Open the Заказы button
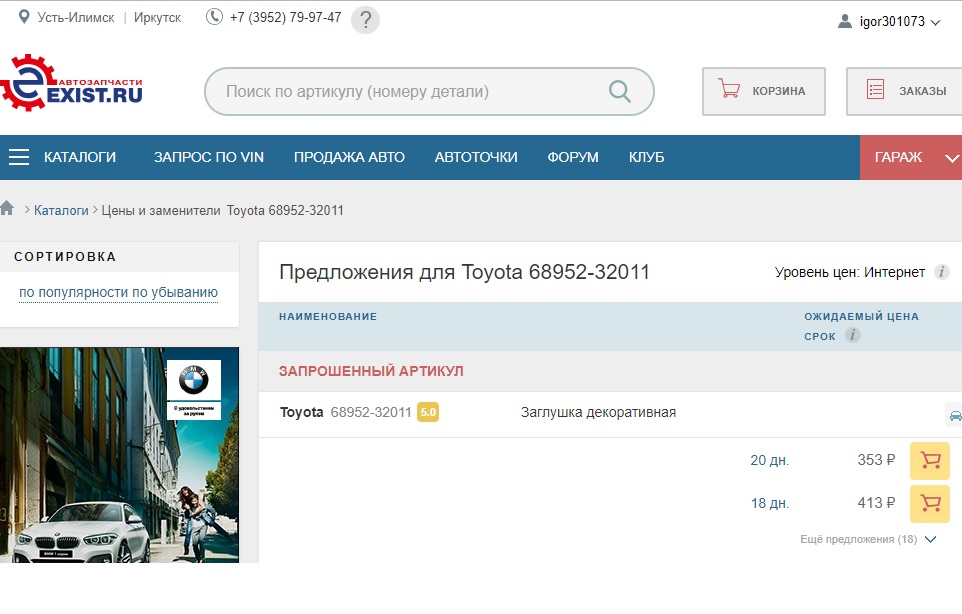Image resolution: width=962 pixels, height=614 pixels. click(906, 91)
